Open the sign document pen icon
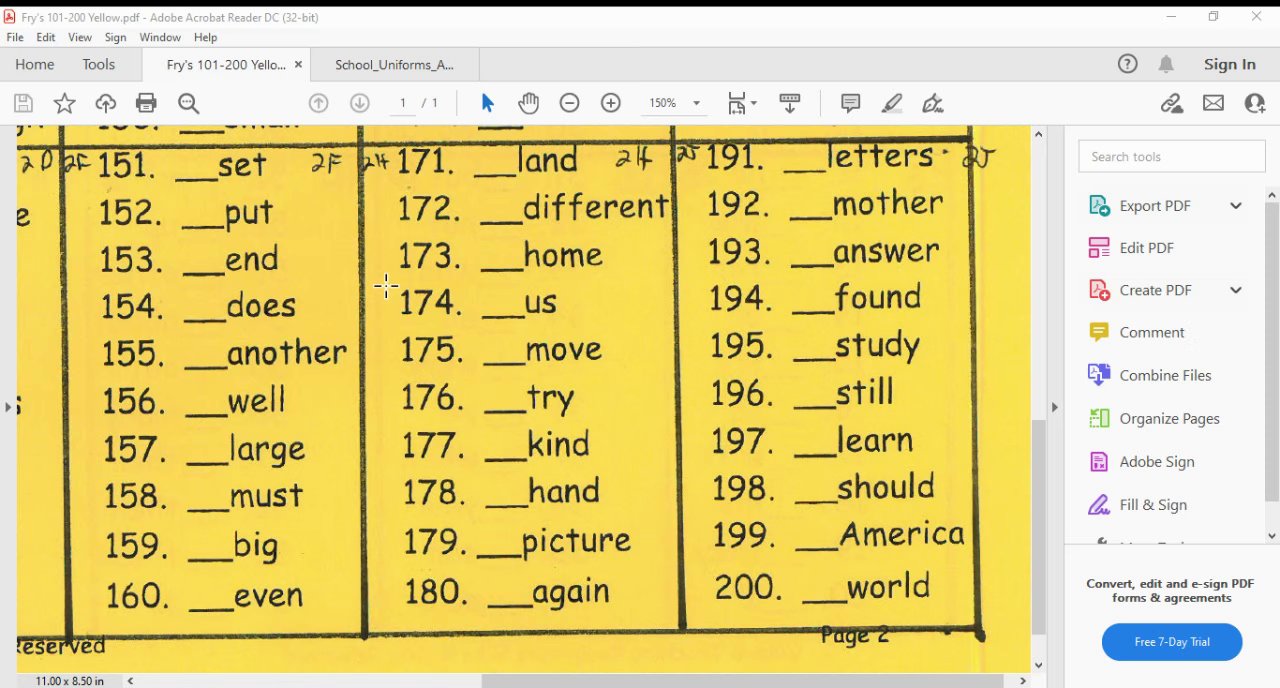Viewport: 1280px width, 688px height. [932, 103]
